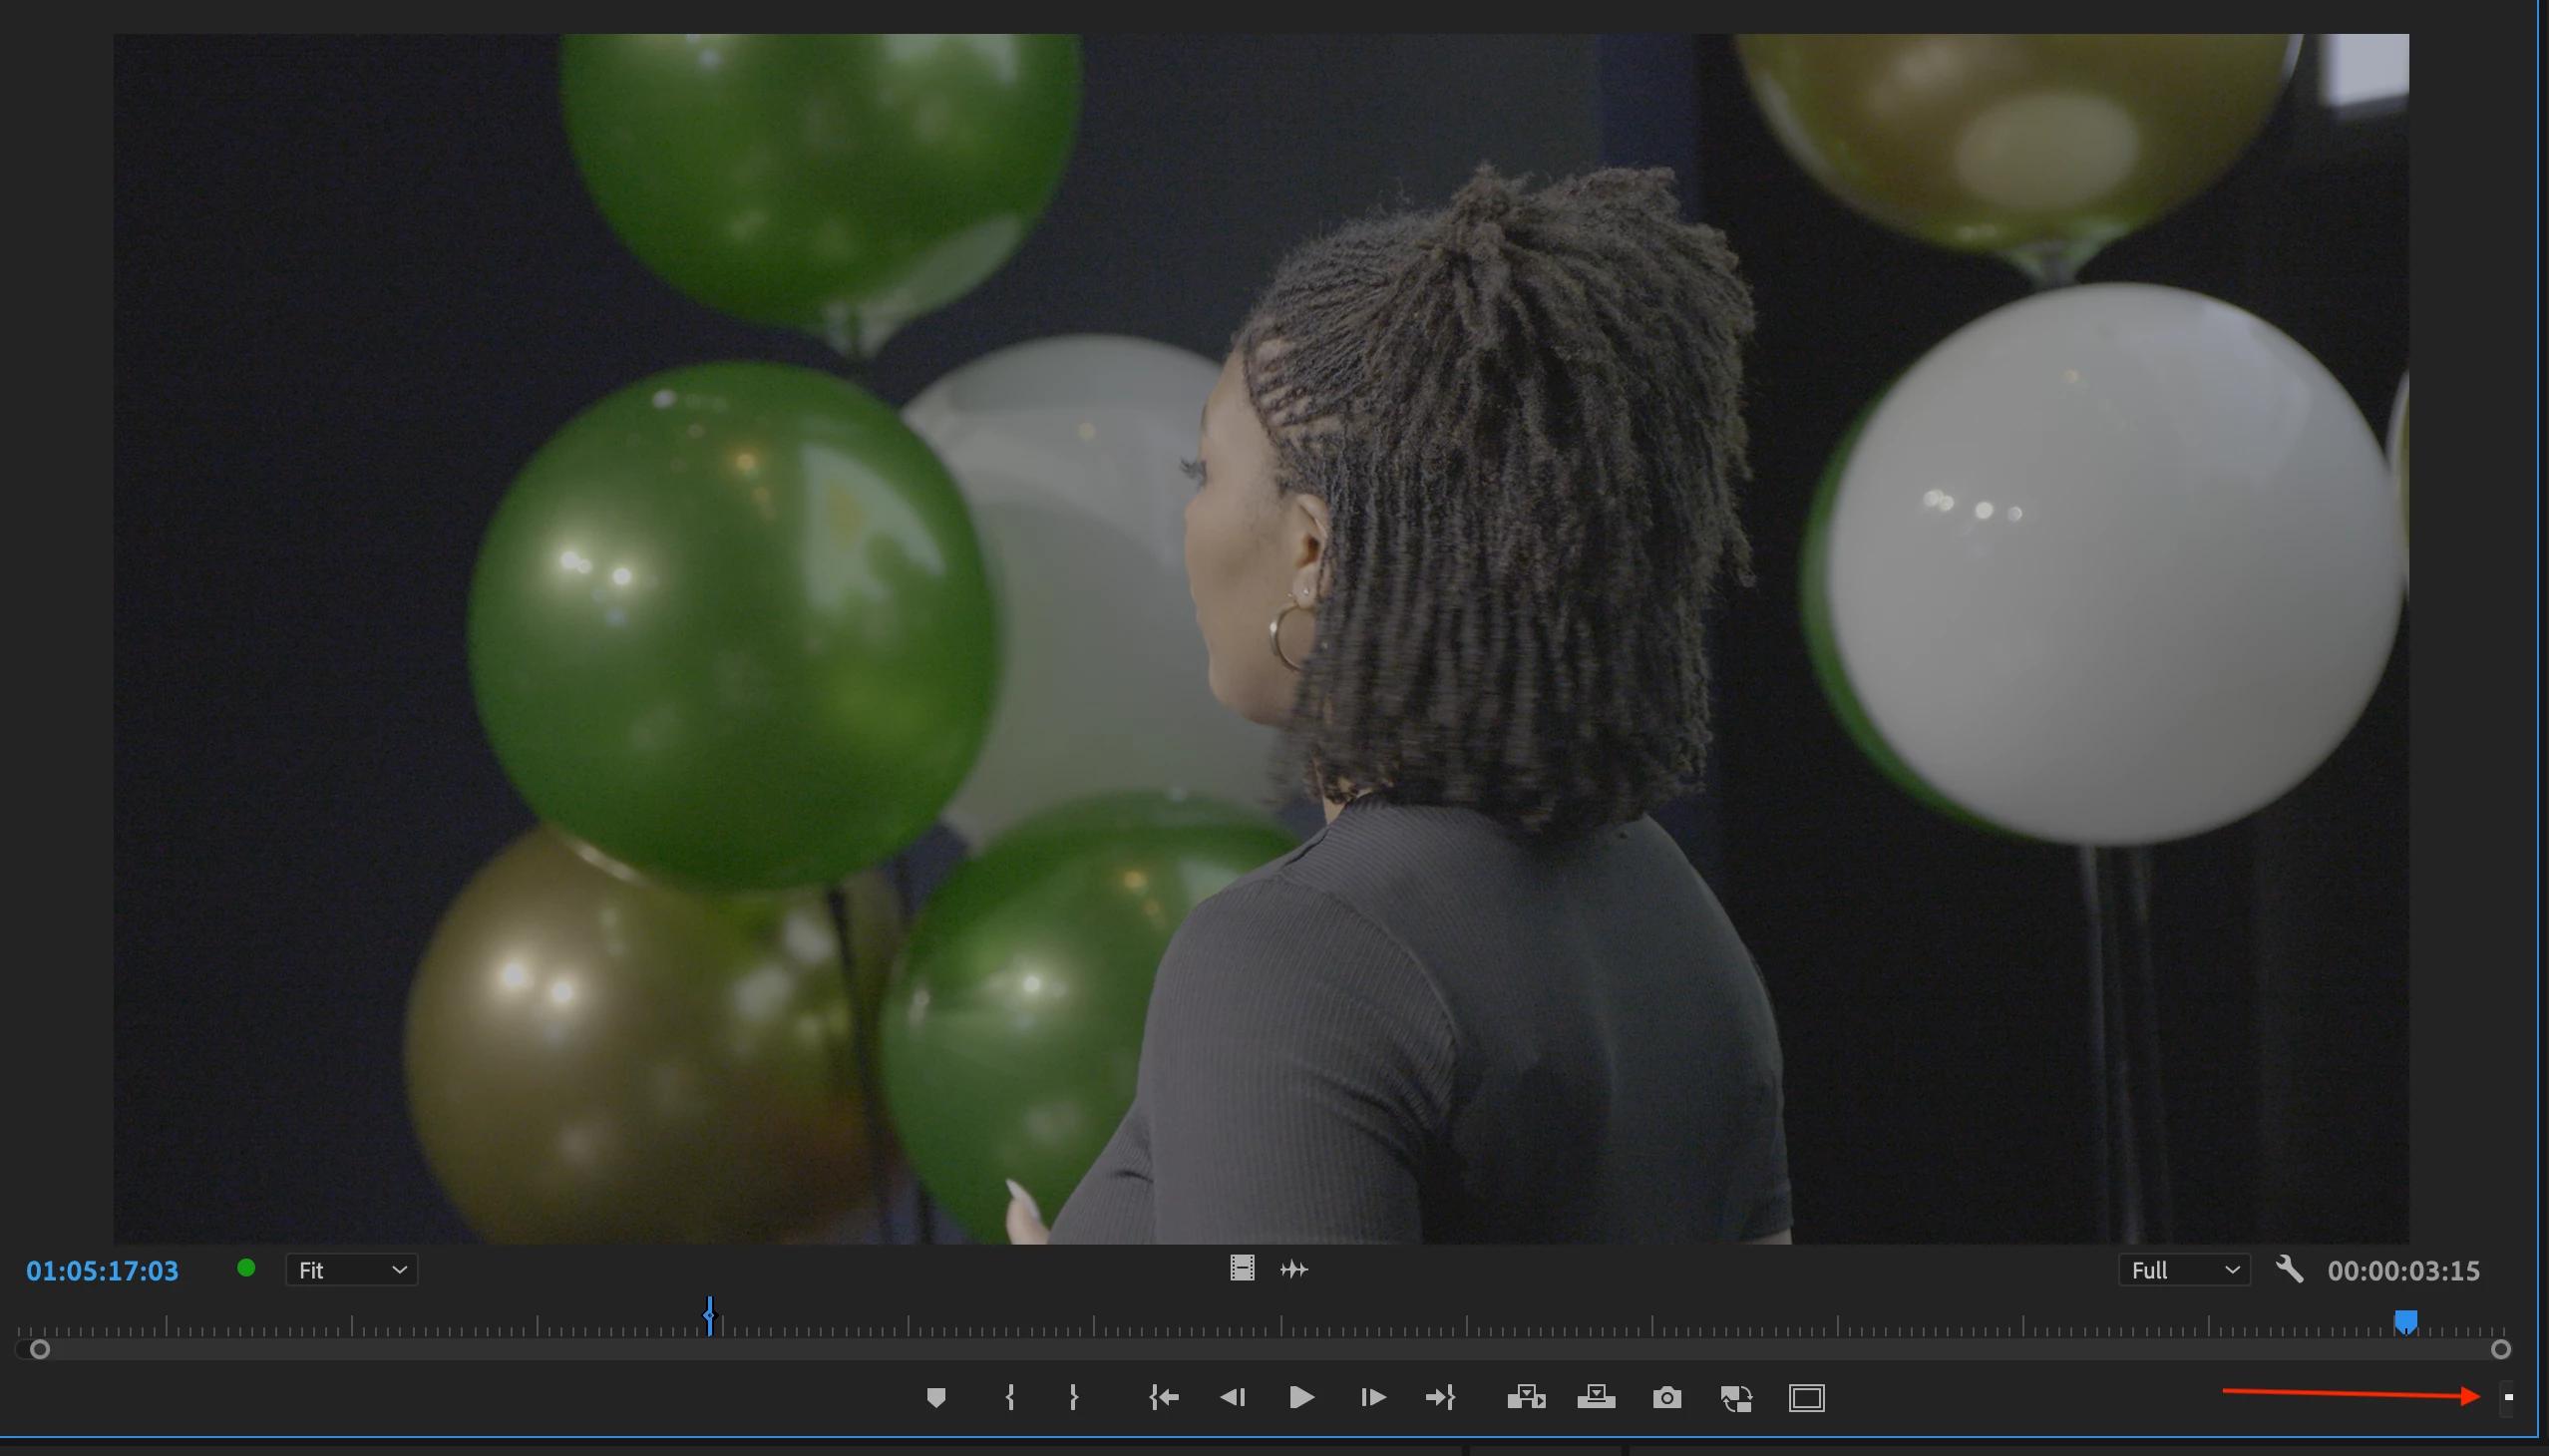Jump to the Out point
This screenshot has height=1456, width=2549.
pos(1441,1397)
